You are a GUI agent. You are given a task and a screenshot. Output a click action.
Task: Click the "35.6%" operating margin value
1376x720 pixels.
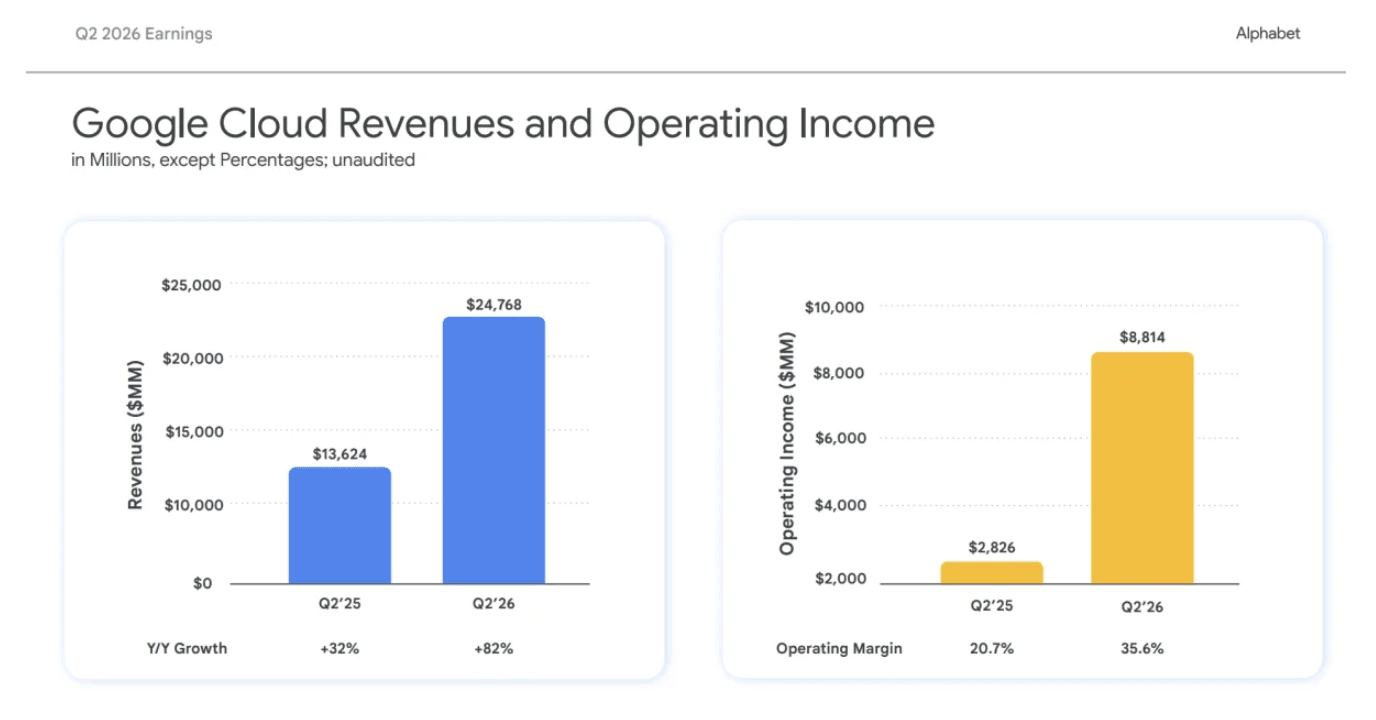pyautogui.click(x=1142, y=648)
